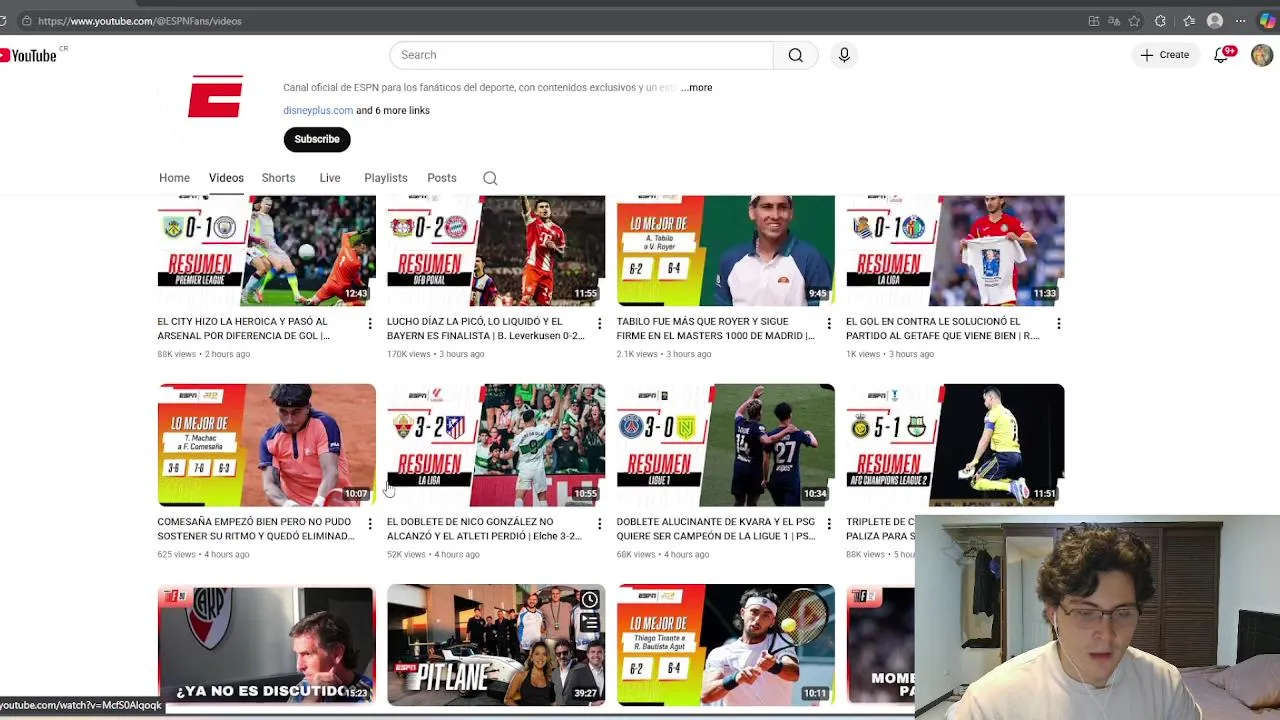Go to the channel Home tab
Viewport: 1280px width, 720px height.
(174, 178)
